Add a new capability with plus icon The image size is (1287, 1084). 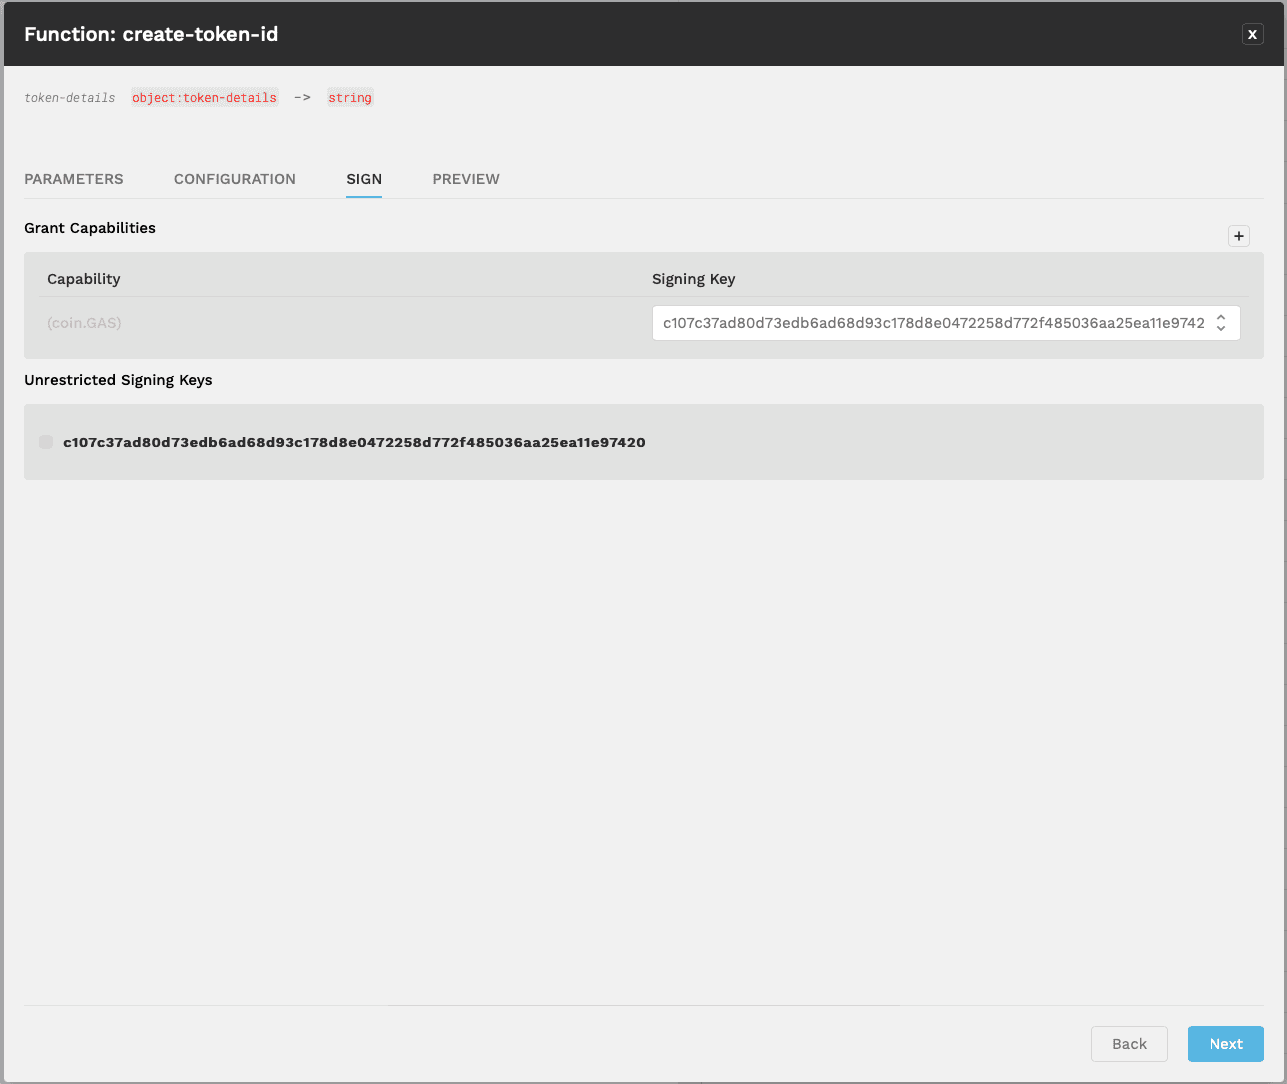[1239, 236]
